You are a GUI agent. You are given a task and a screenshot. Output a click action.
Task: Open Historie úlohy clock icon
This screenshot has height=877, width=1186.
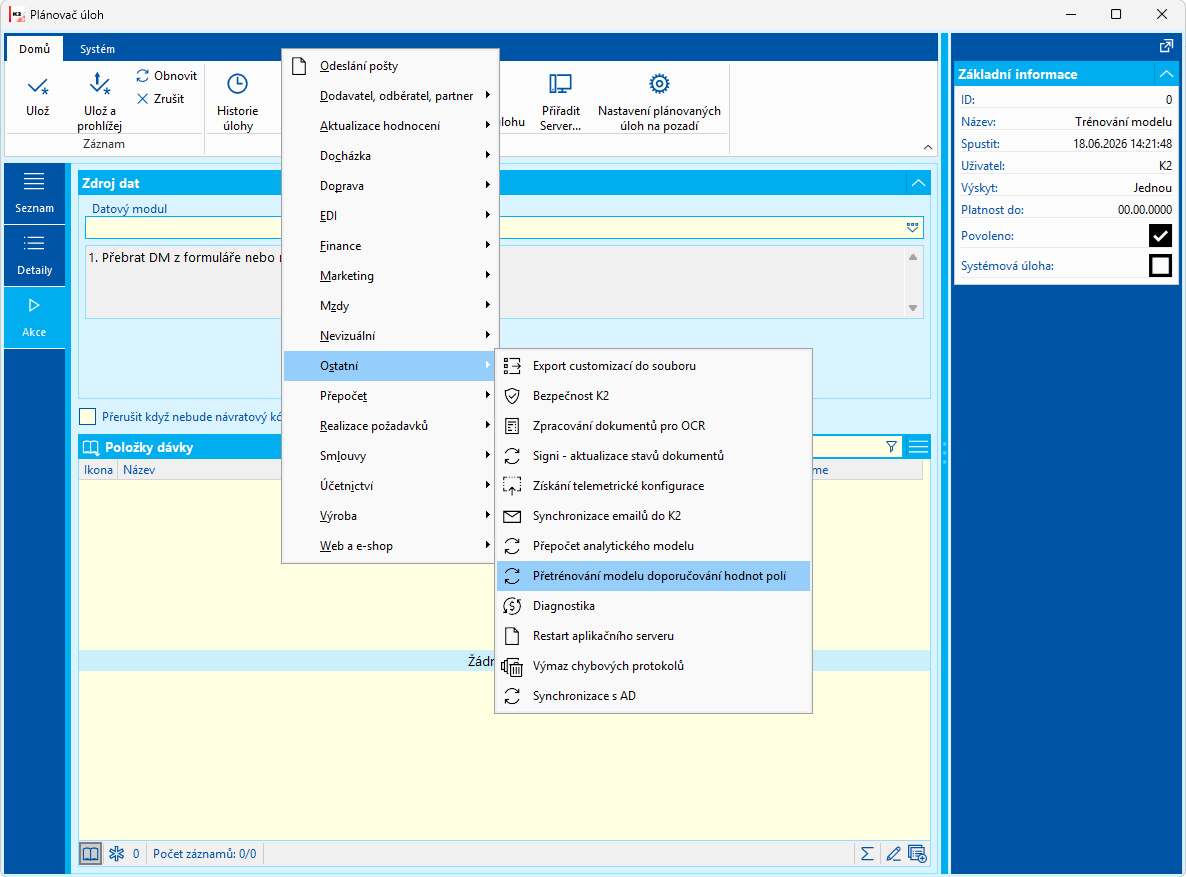pos(238,84)
